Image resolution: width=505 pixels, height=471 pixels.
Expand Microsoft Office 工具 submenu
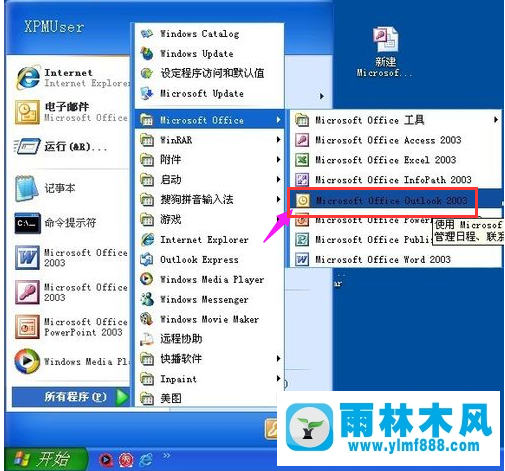click(396, 120)
